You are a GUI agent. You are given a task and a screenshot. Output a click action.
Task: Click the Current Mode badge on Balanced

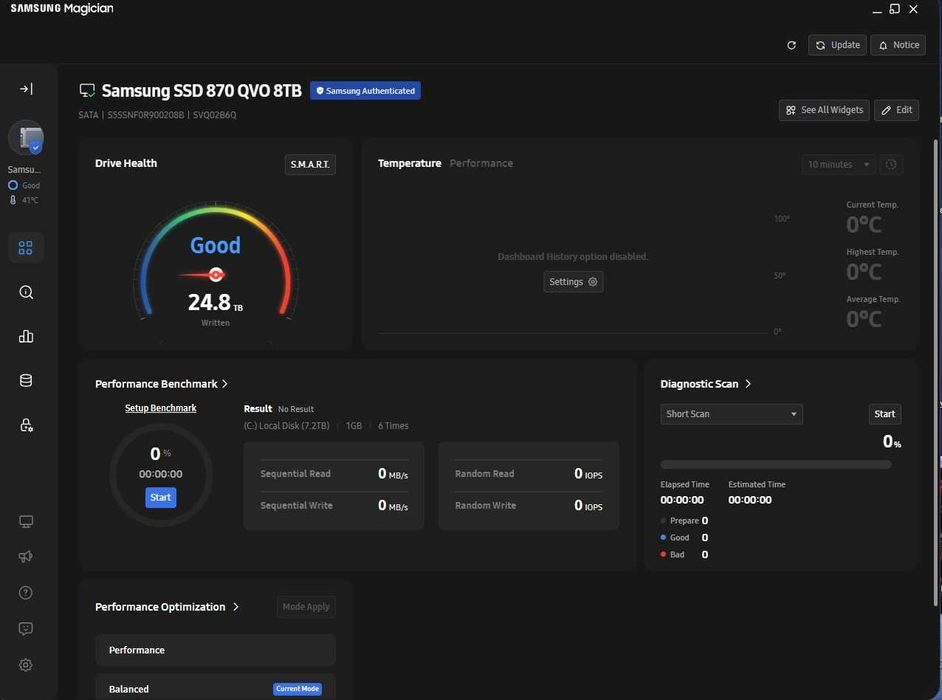click(297, 689)
